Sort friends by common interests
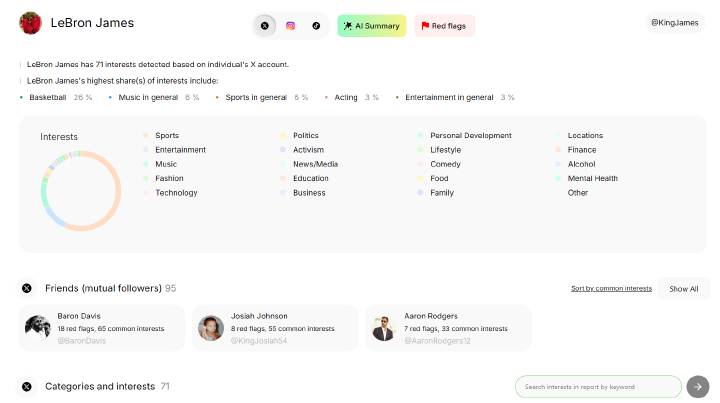720x403 pixels. point(611,288)
